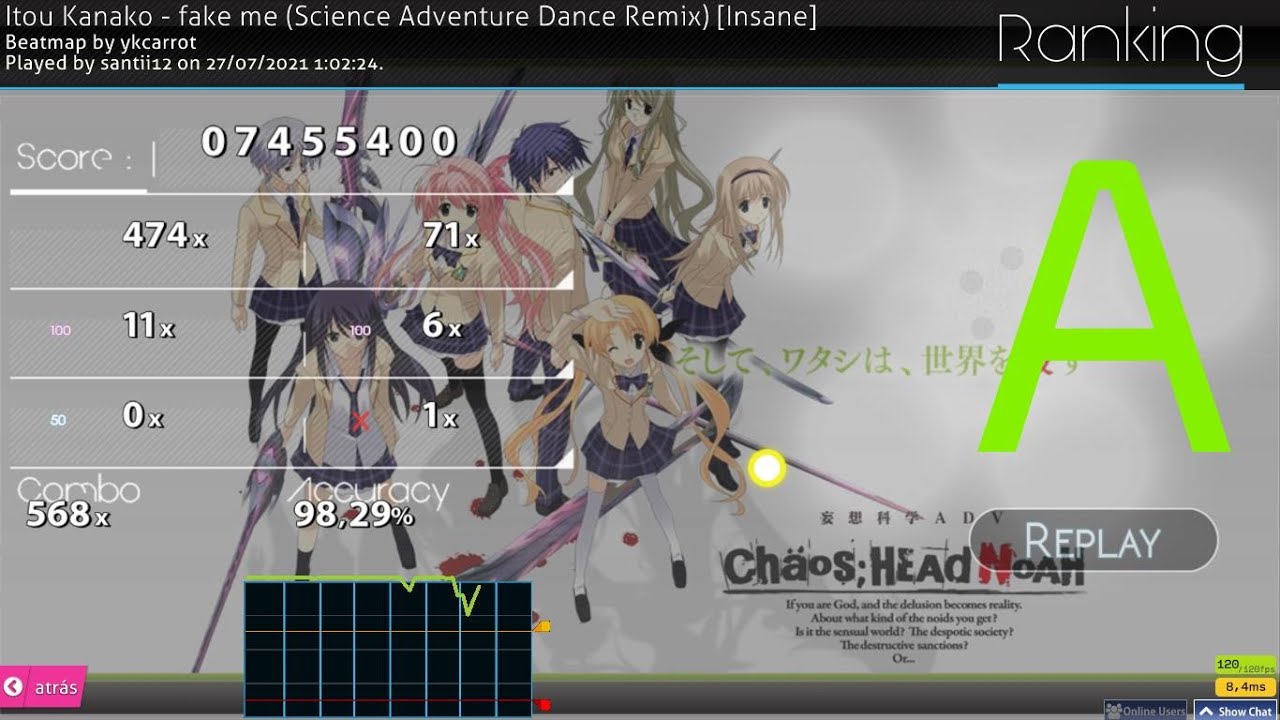Click the 474x hit count

[165, 235]
